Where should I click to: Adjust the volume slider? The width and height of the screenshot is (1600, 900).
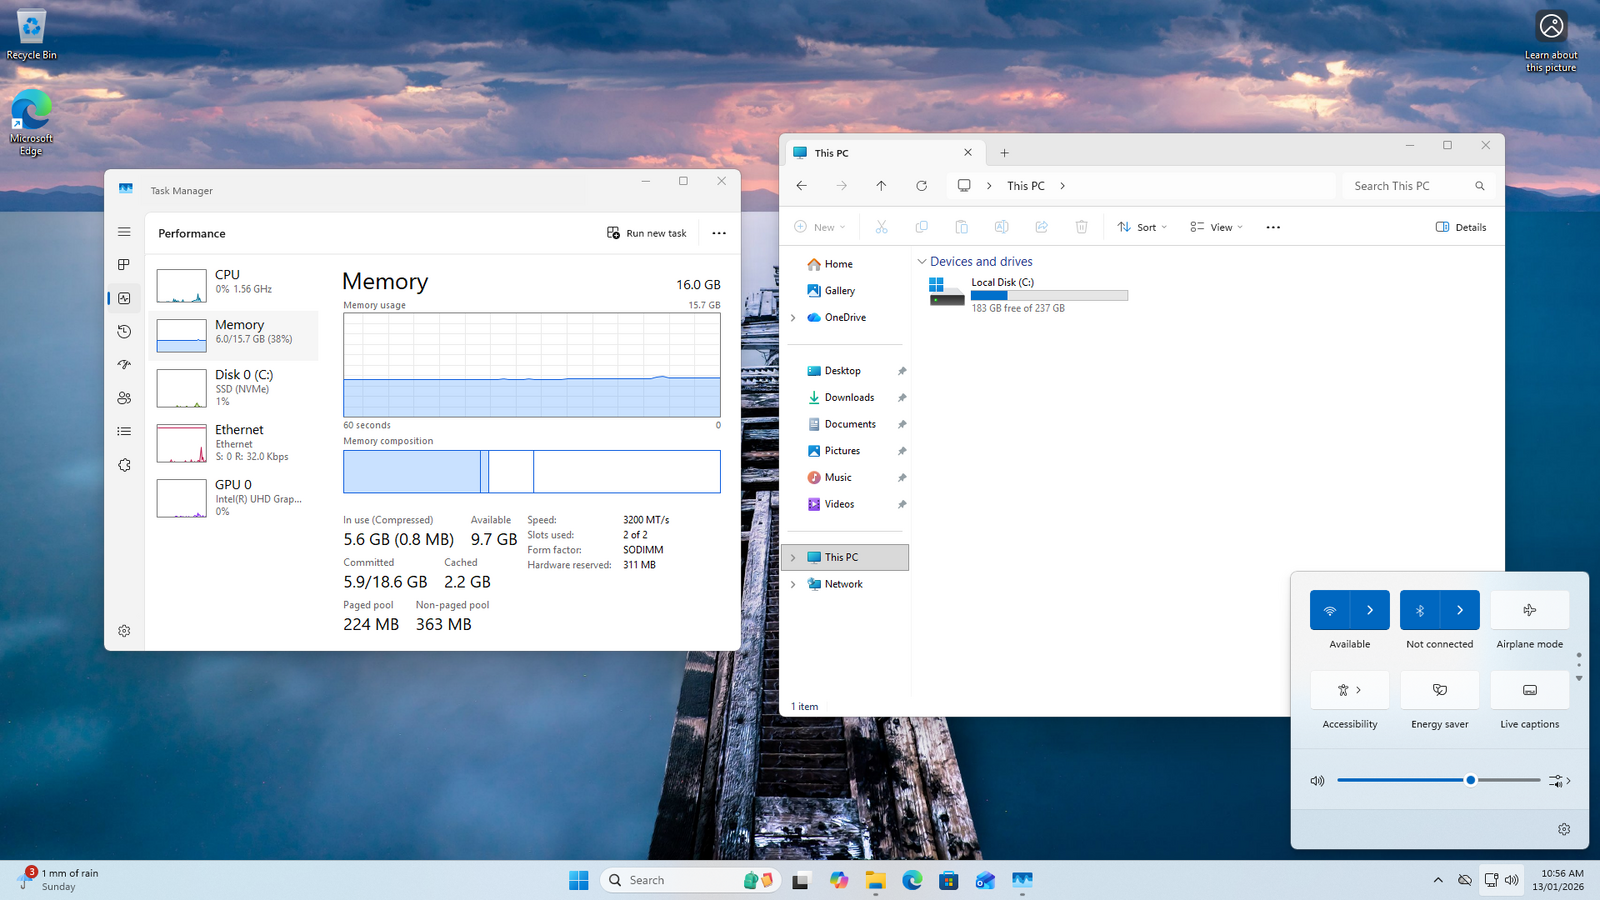tap(1470, 780)
